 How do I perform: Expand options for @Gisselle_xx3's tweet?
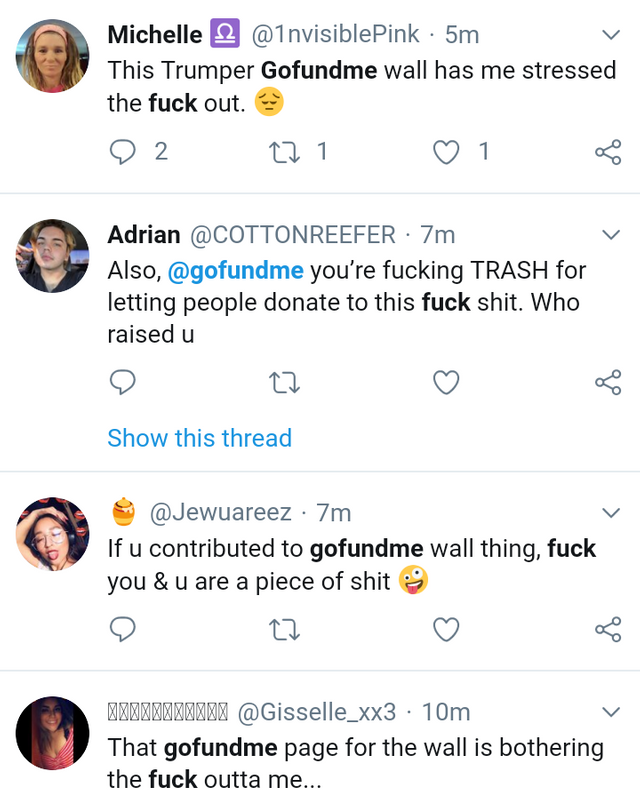(610, 712)
